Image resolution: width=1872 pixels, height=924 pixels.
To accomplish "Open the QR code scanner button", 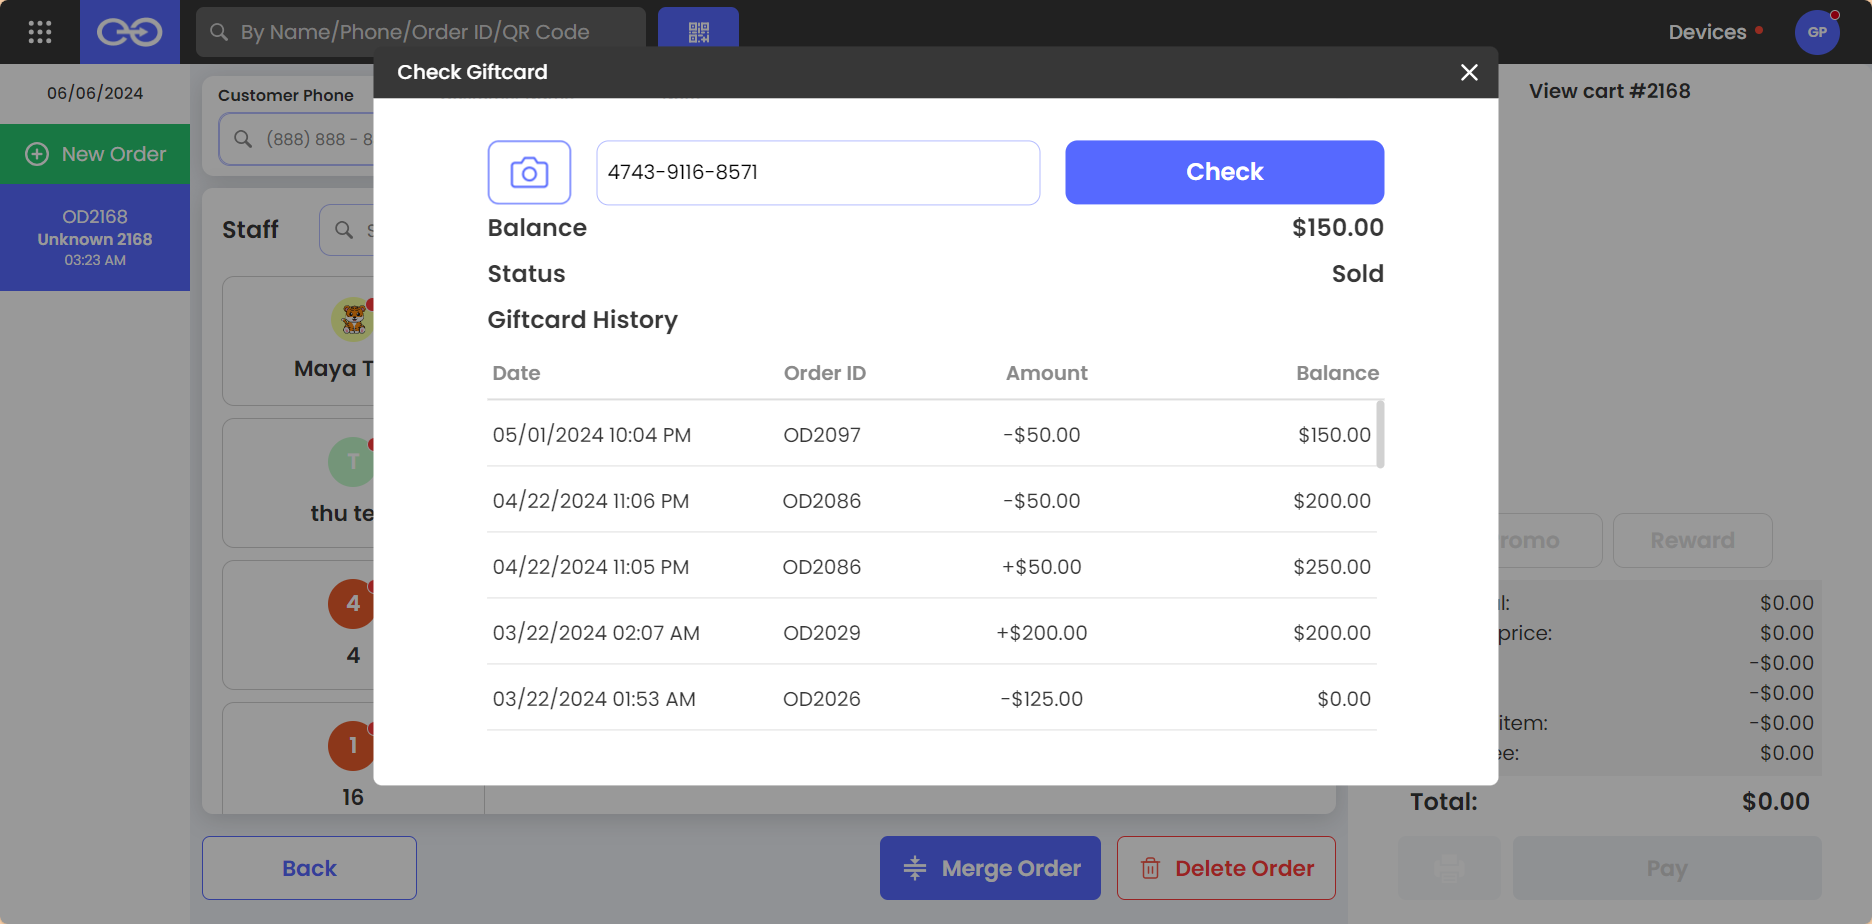I will (699, 32).
